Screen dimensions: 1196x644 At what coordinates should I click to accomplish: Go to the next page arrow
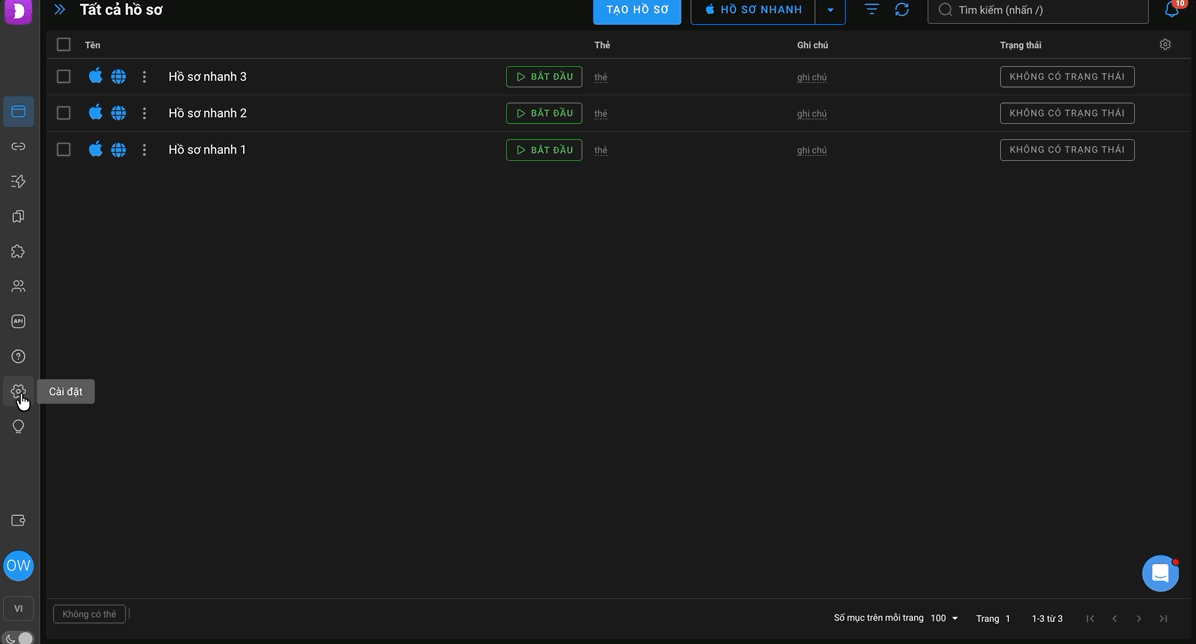pyautogui.click(x=1139, y=618)
